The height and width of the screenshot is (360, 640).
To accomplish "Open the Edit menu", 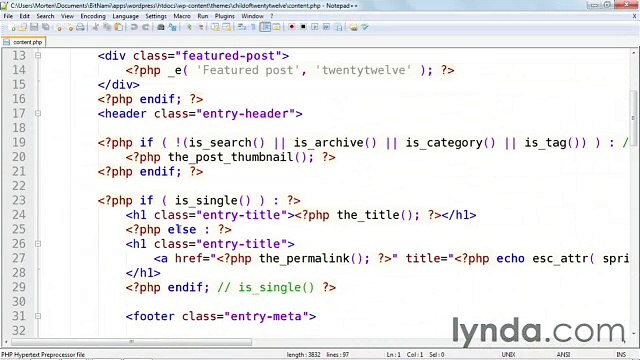I will (24, 16).
